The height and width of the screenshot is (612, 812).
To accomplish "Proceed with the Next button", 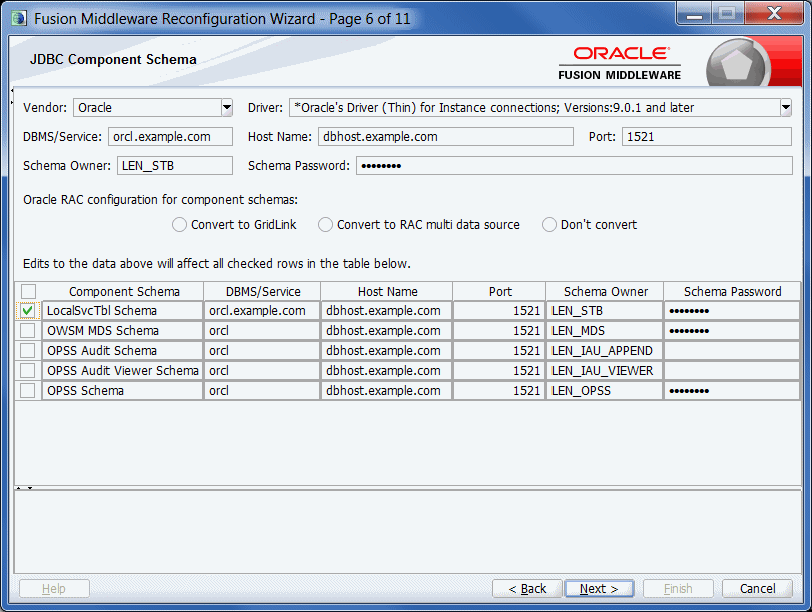I will point(599,589).
